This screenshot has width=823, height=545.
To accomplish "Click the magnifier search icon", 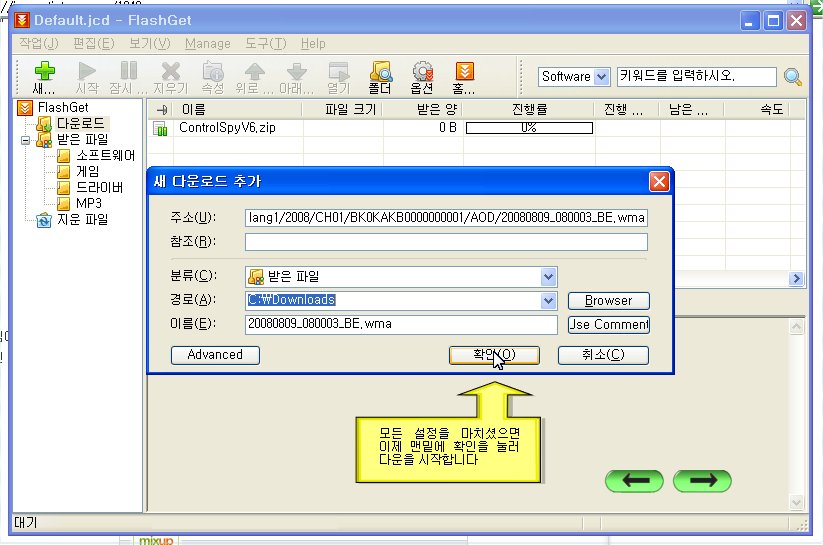I will click(793, 77).
